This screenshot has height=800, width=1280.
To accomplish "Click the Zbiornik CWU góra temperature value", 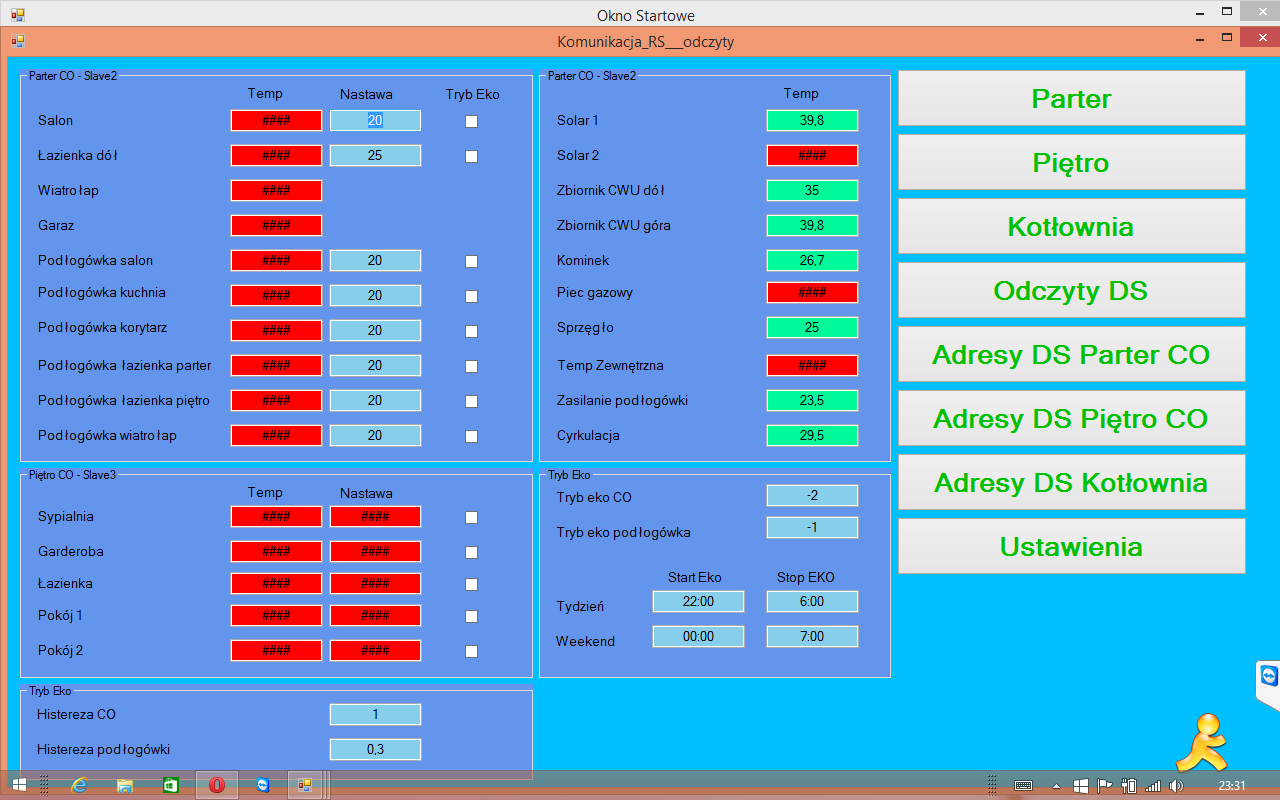I will click(812, 225).
